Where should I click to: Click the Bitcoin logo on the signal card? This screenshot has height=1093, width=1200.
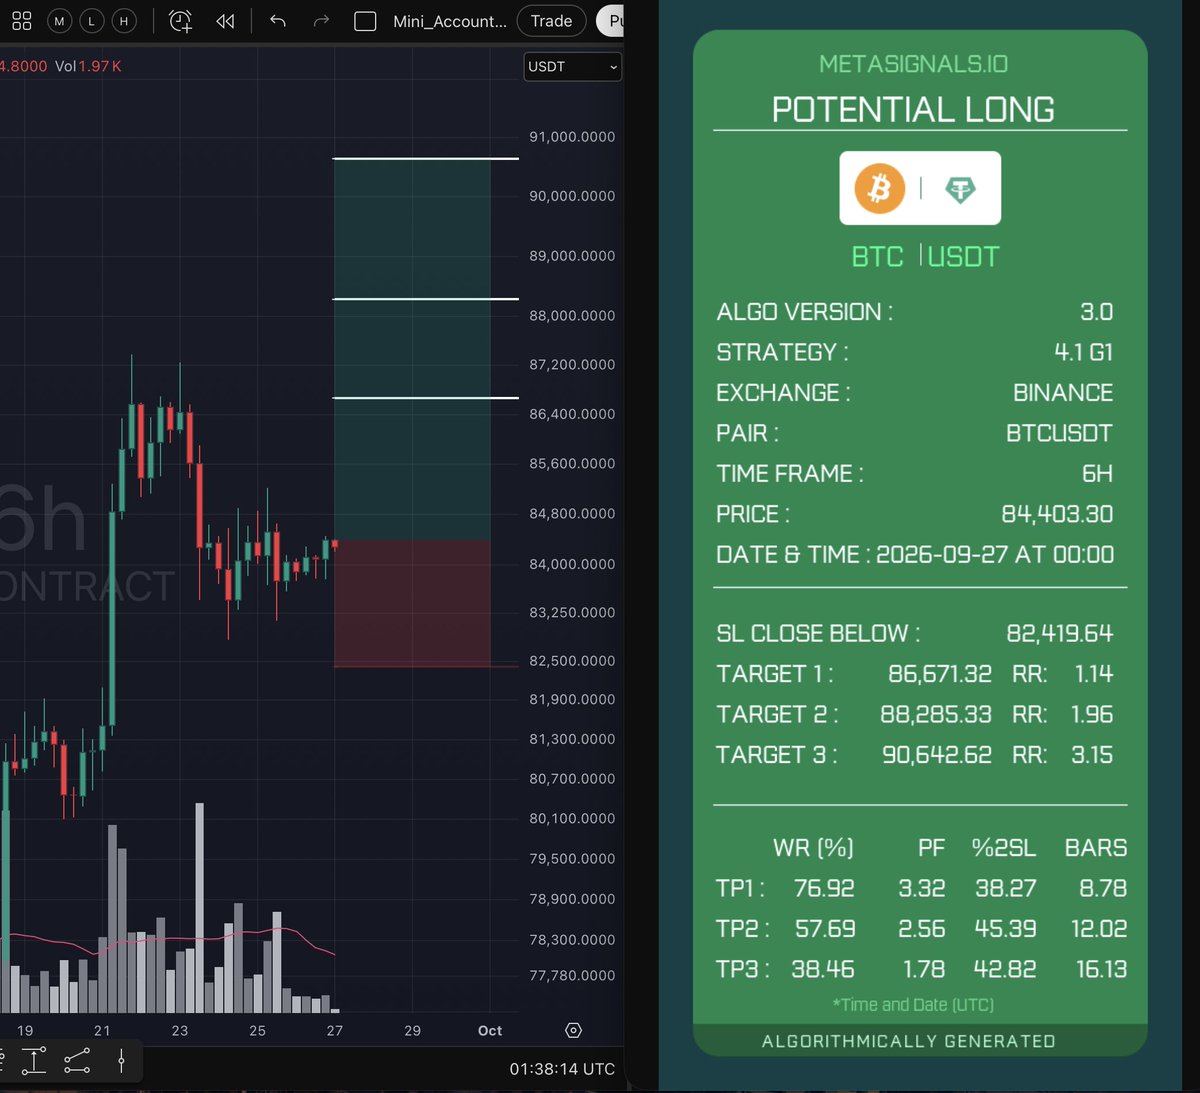pyautogui.click(x=879, y=188)
